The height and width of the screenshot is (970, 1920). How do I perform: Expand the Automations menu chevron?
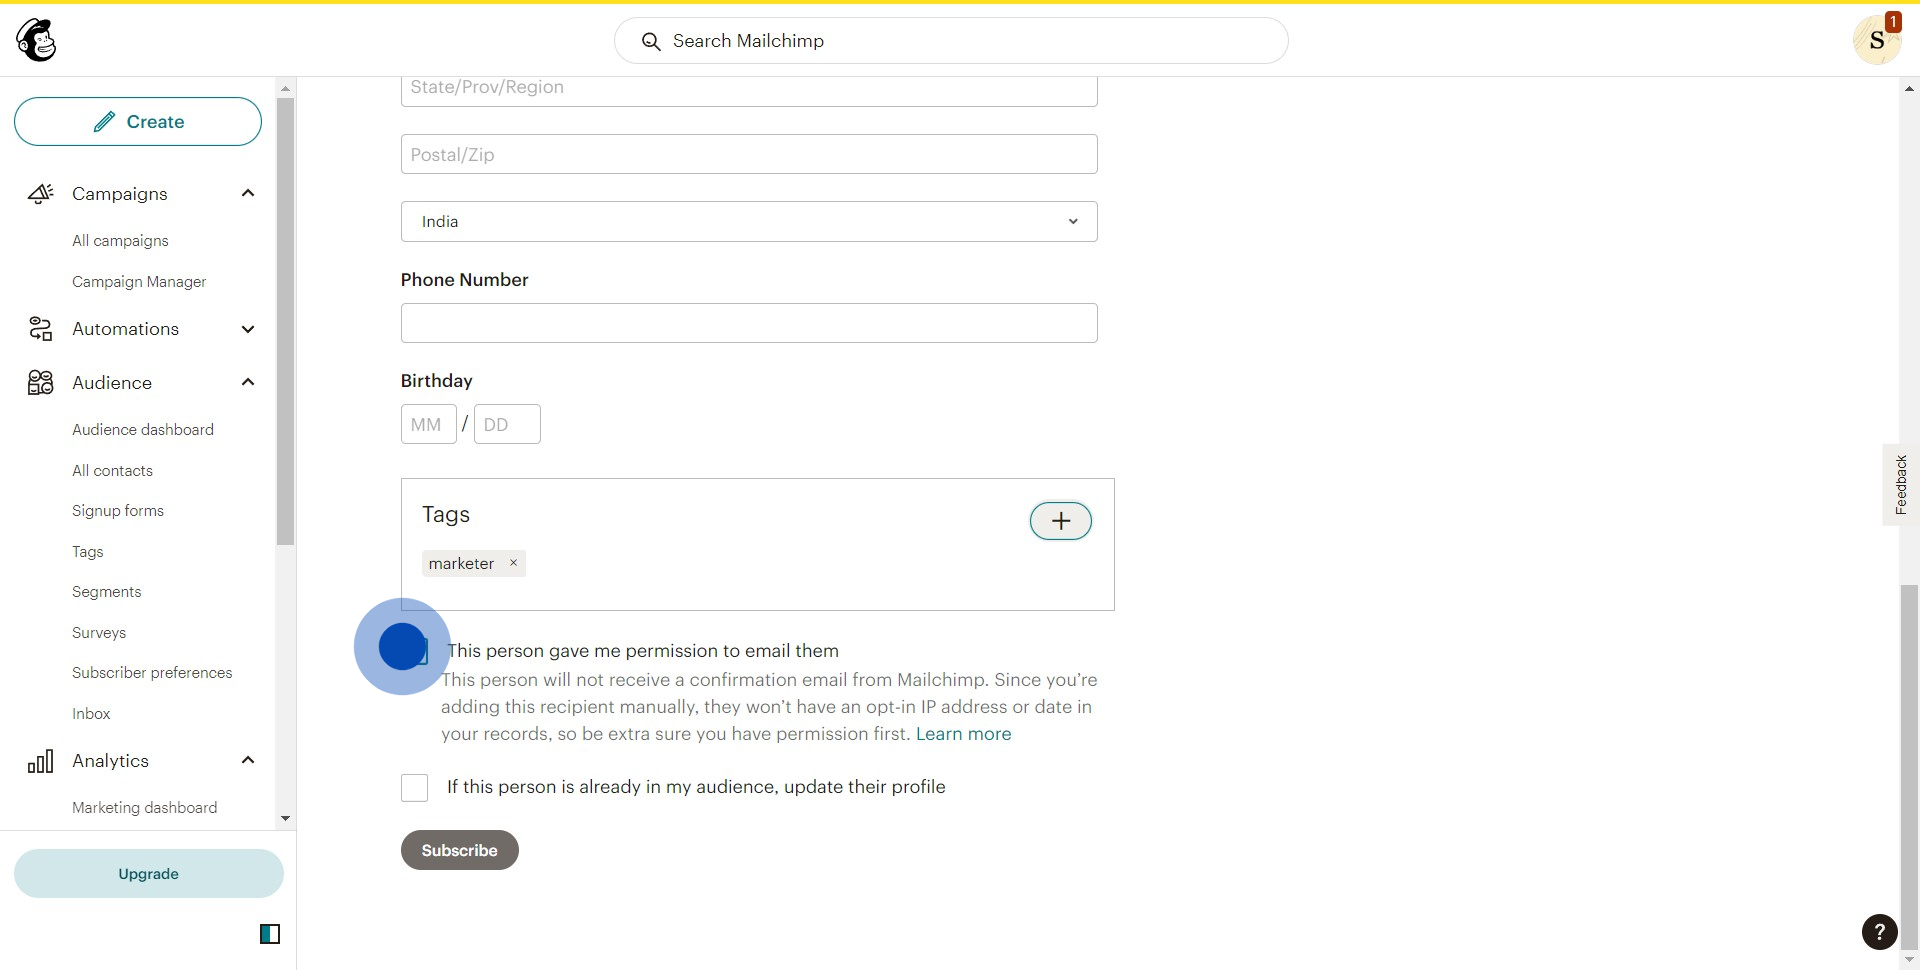[248, 329]
